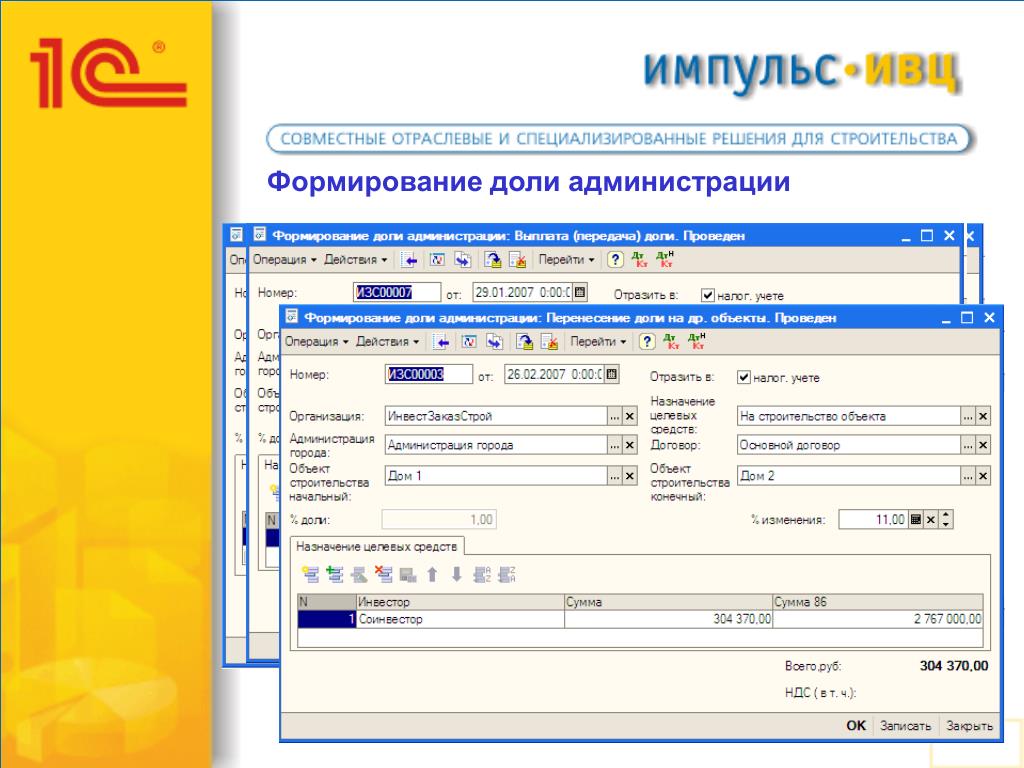
Task: Open selection for Дом 1 object field
Action: pyautogui.click(x=615, y=476)
